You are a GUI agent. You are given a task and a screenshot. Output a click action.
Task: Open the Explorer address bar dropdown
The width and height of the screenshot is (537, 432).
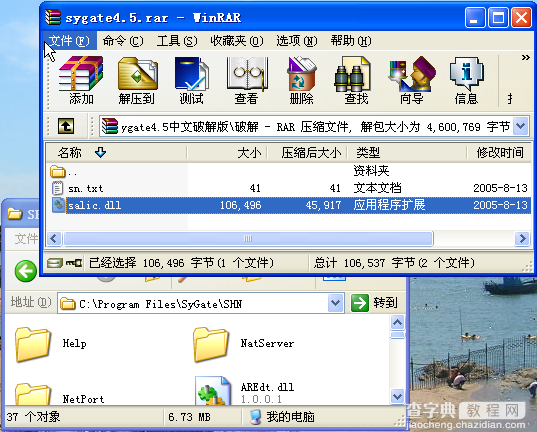(x=335, y=303)
